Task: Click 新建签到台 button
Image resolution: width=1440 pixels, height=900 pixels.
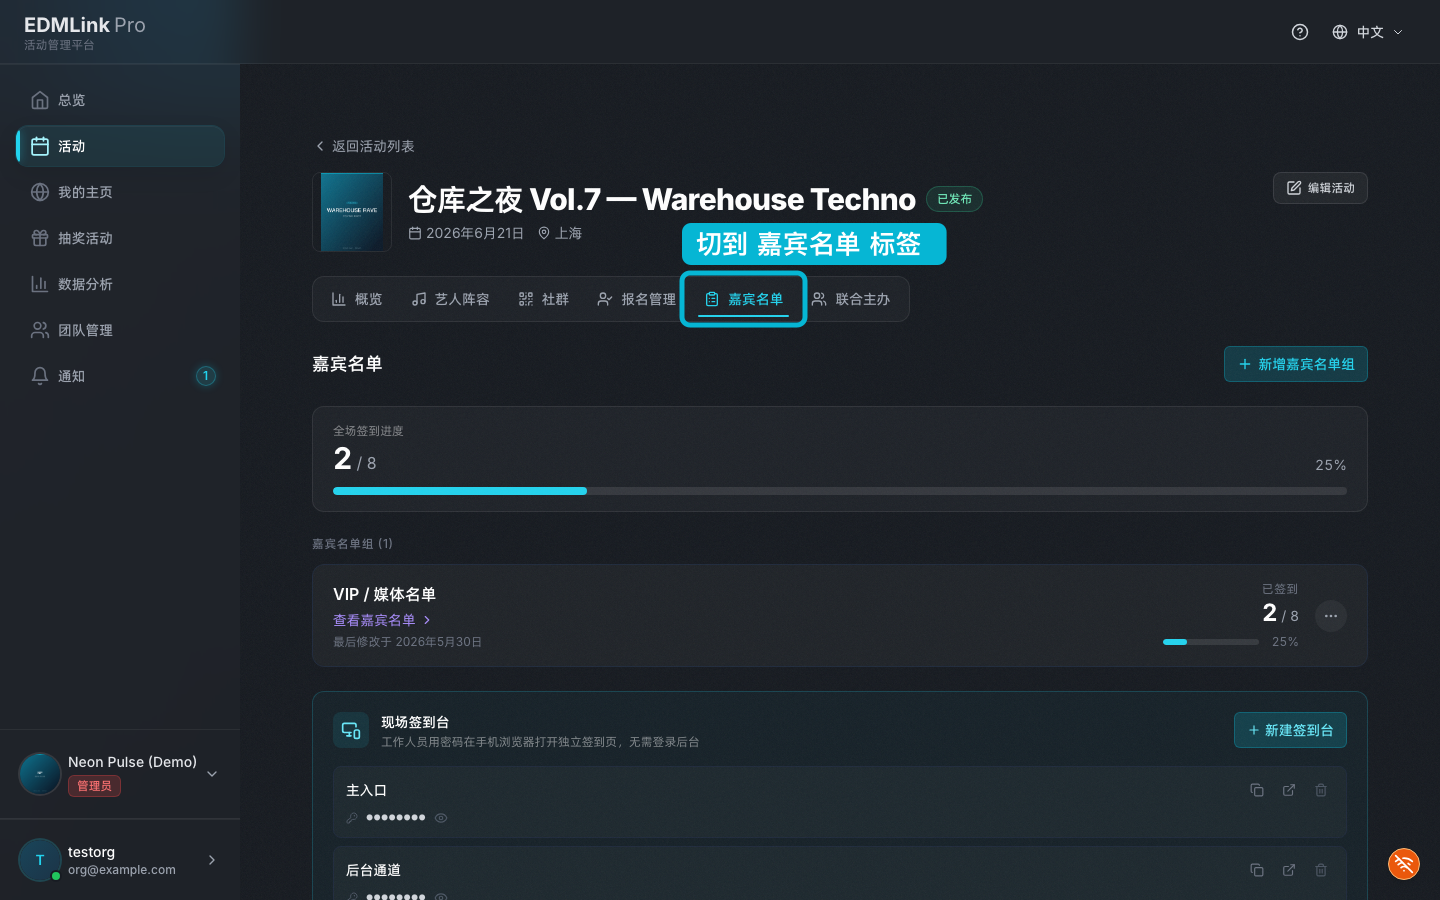Action: click(1290, 730)
